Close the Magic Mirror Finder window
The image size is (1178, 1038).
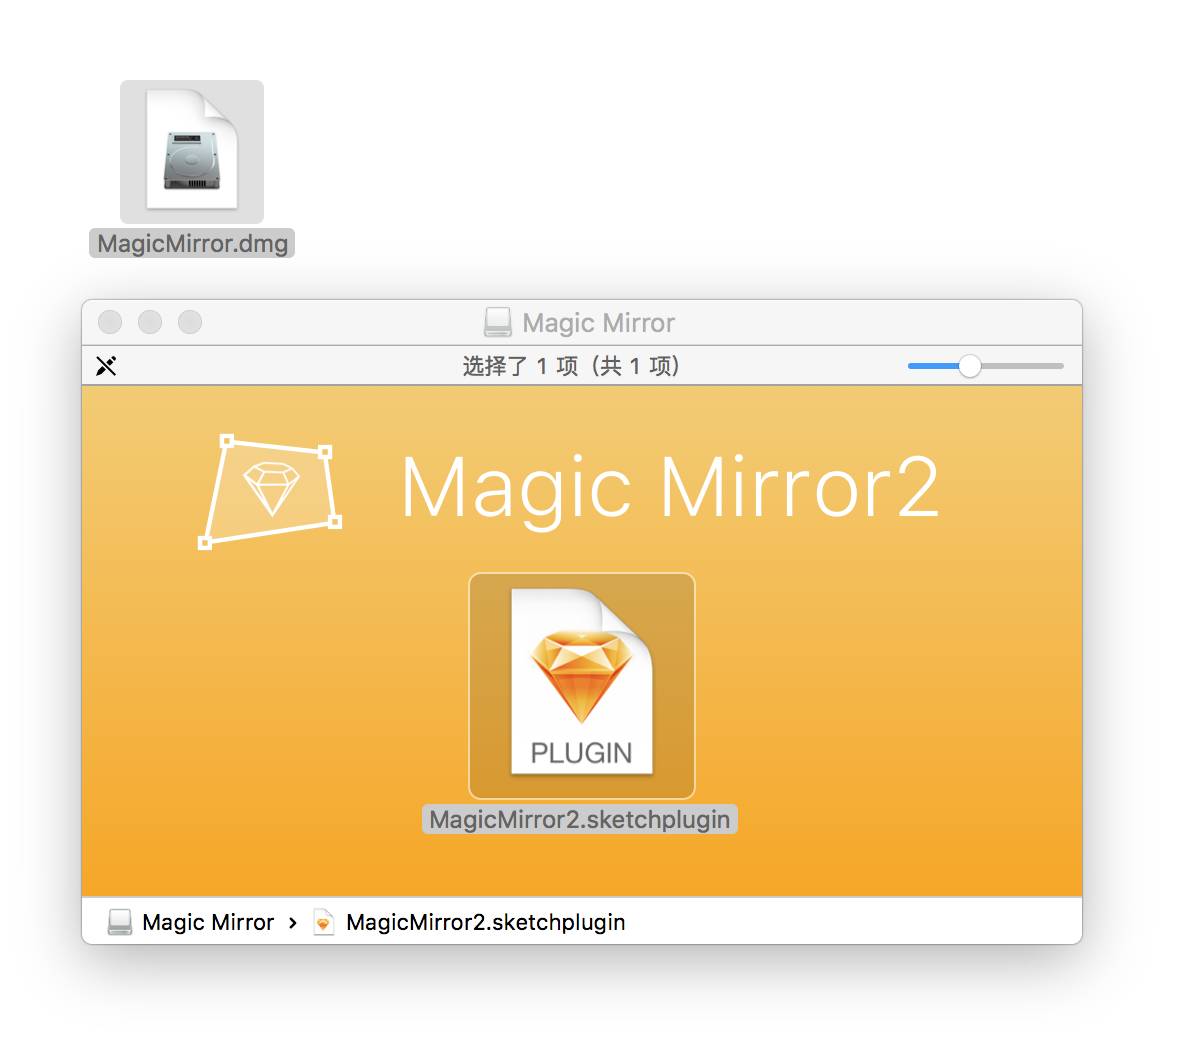pyautogui.click(x=110, y=322)
